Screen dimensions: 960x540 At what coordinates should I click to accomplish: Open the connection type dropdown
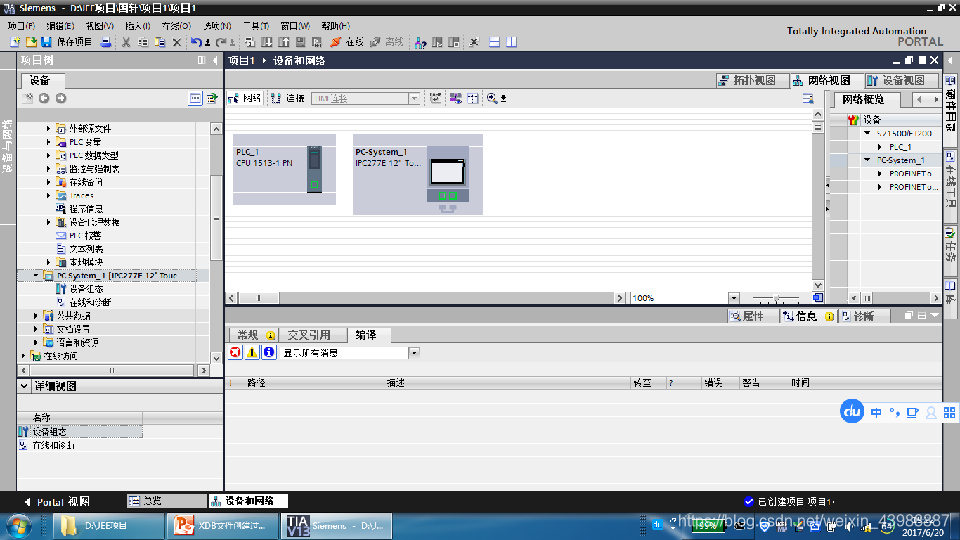point(414,99)
